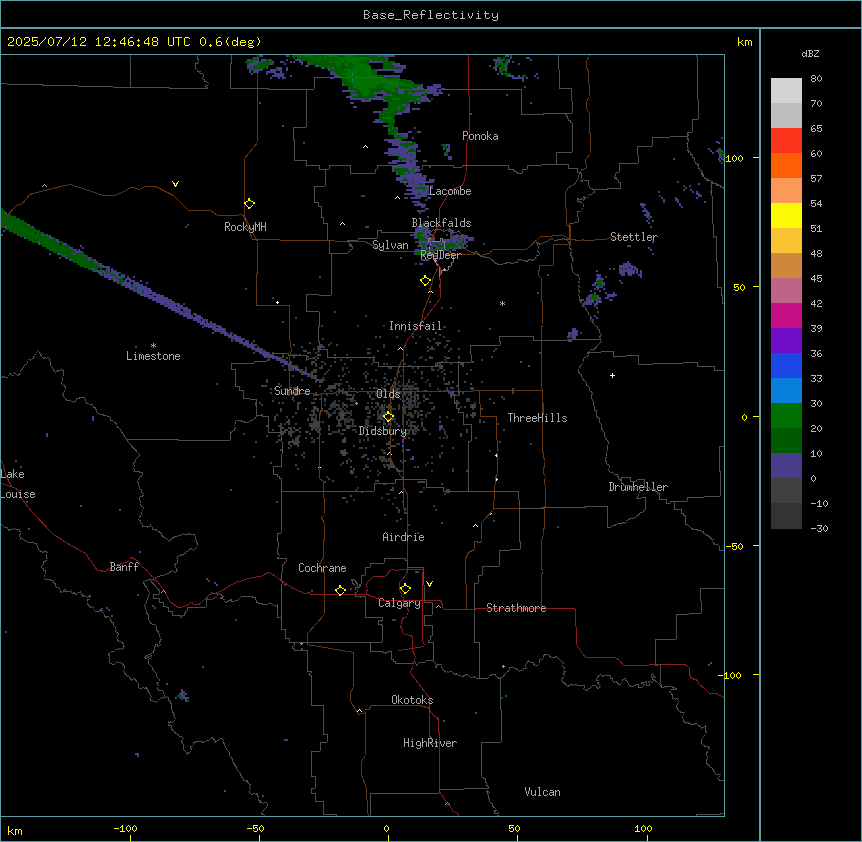Image resolution: width=862 pixels, height=842 pixels.
Task: Click the white plus marker west of Drumheller
Action: [x=612, y=375]
